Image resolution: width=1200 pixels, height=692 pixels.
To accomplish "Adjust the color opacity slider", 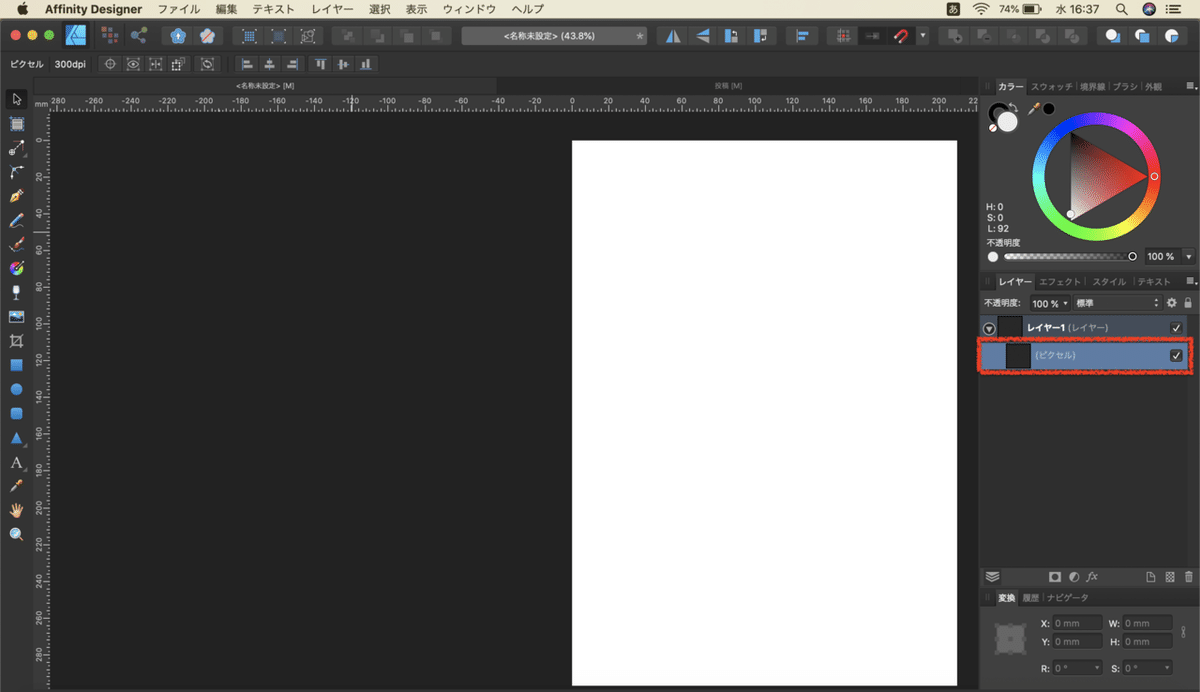I will 1070,257.
